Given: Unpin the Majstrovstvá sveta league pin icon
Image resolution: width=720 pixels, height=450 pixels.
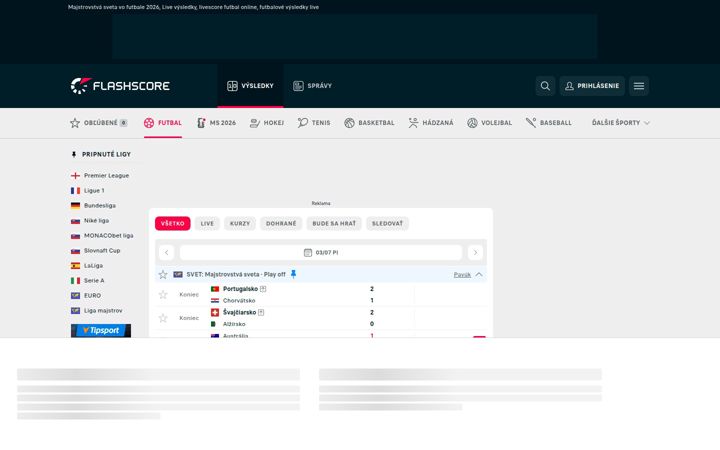Looking at the screenshot, I should coord(293,274).
